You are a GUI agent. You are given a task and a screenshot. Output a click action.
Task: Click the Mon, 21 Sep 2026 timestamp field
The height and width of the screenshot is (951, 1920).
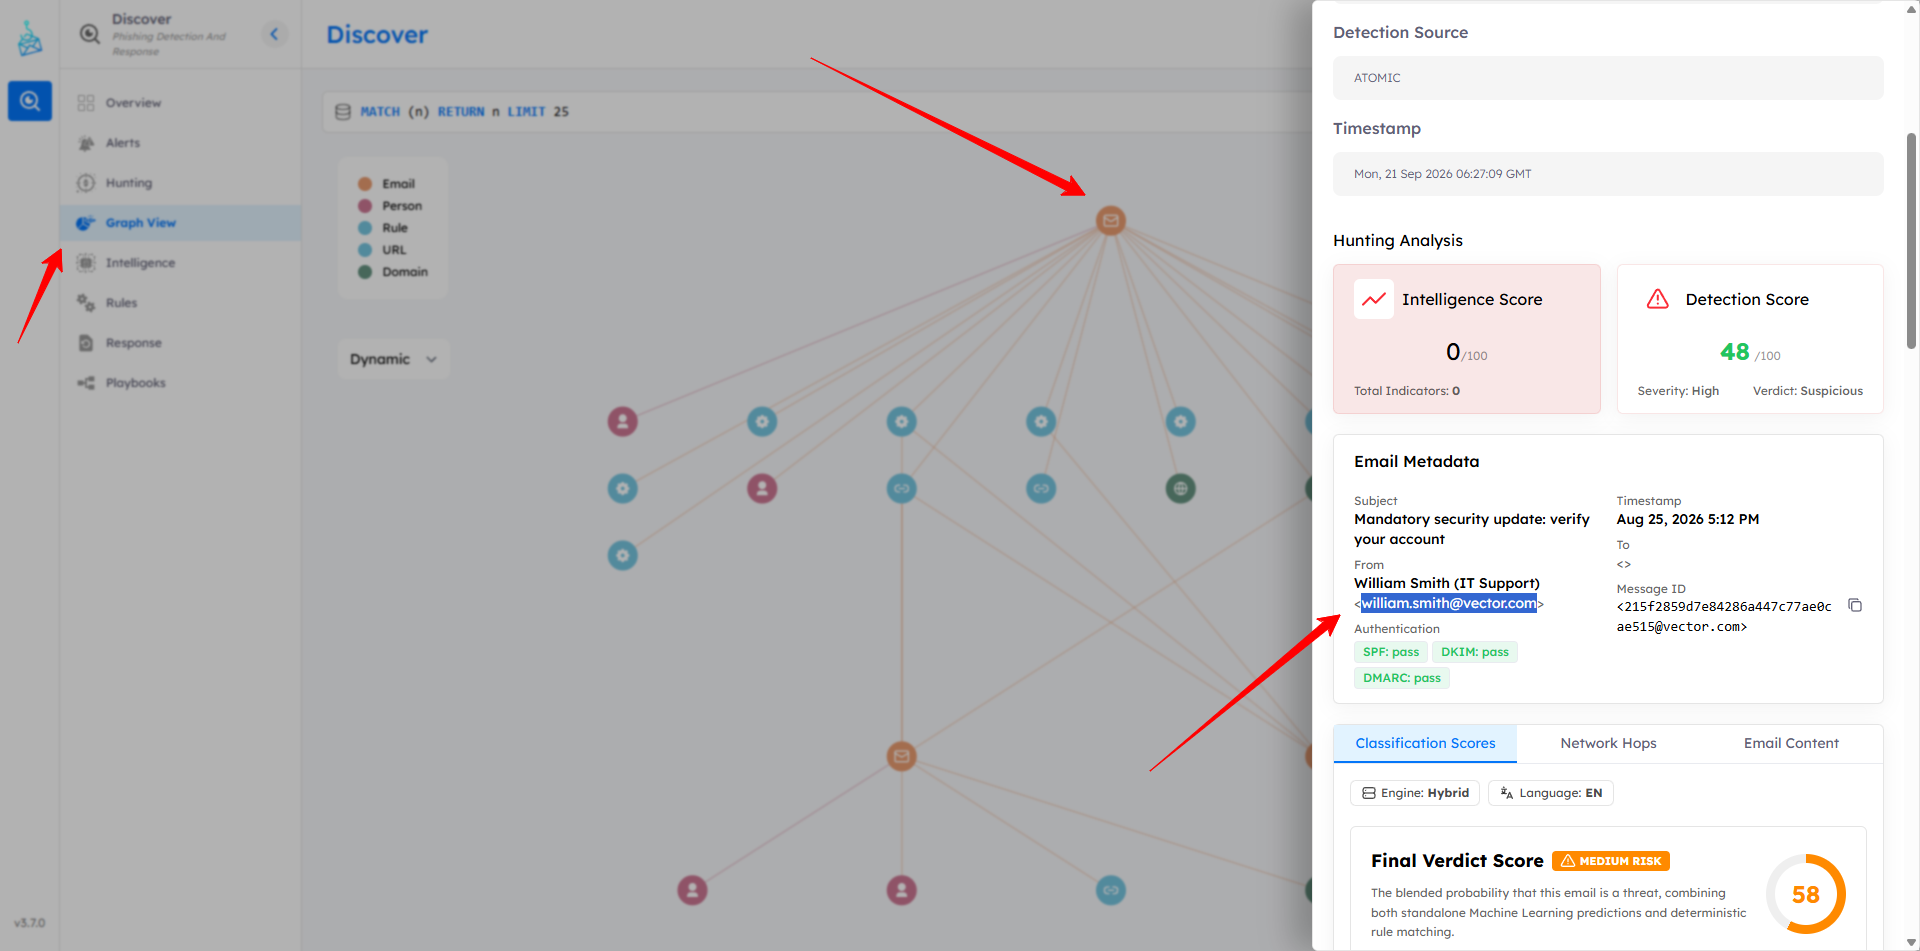(1608, 174)
